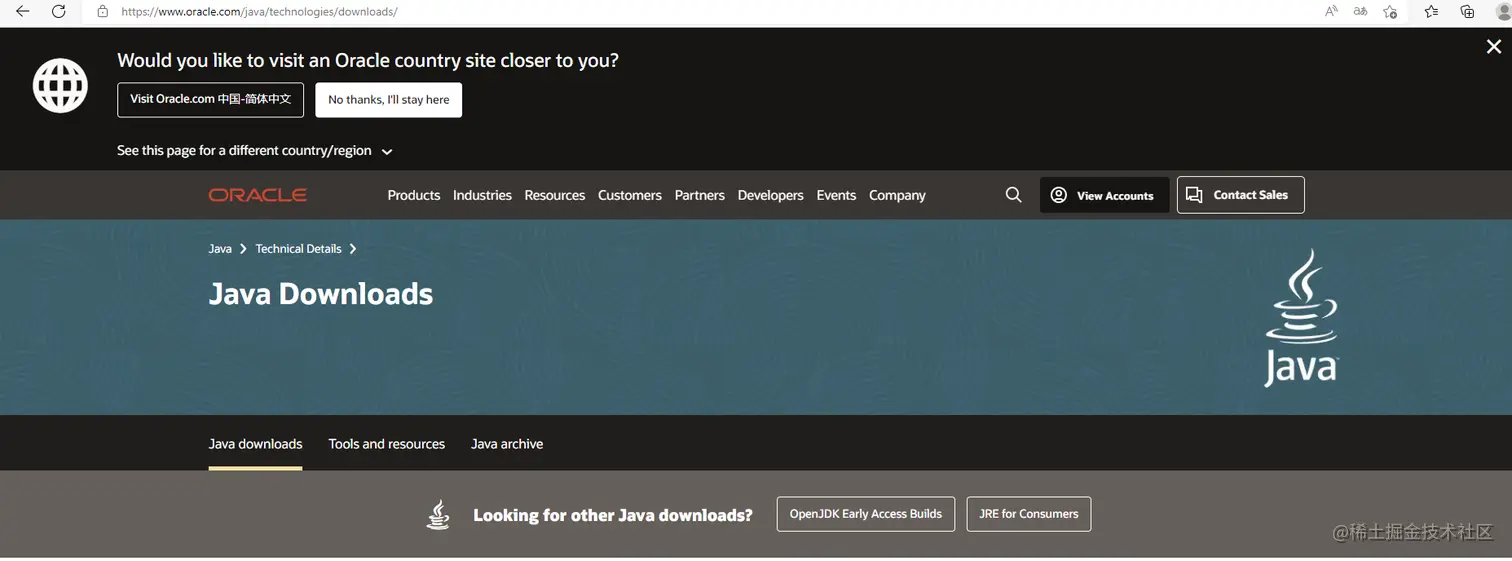Click the Oracle logo
The height and width of the screenshot is (561, 1512).
tap(257, 195)
